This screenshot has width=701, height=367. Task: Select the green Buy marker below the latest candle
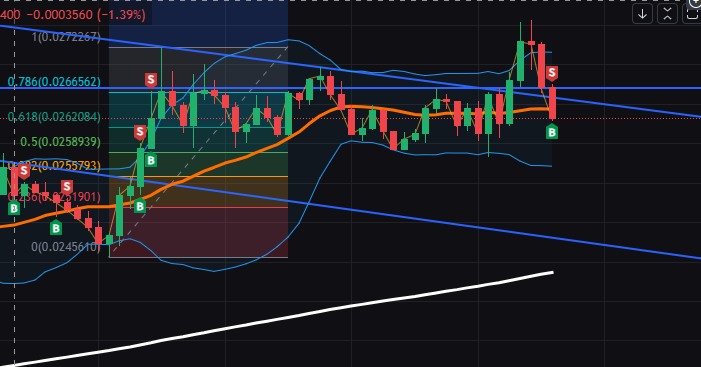point(552,132)
